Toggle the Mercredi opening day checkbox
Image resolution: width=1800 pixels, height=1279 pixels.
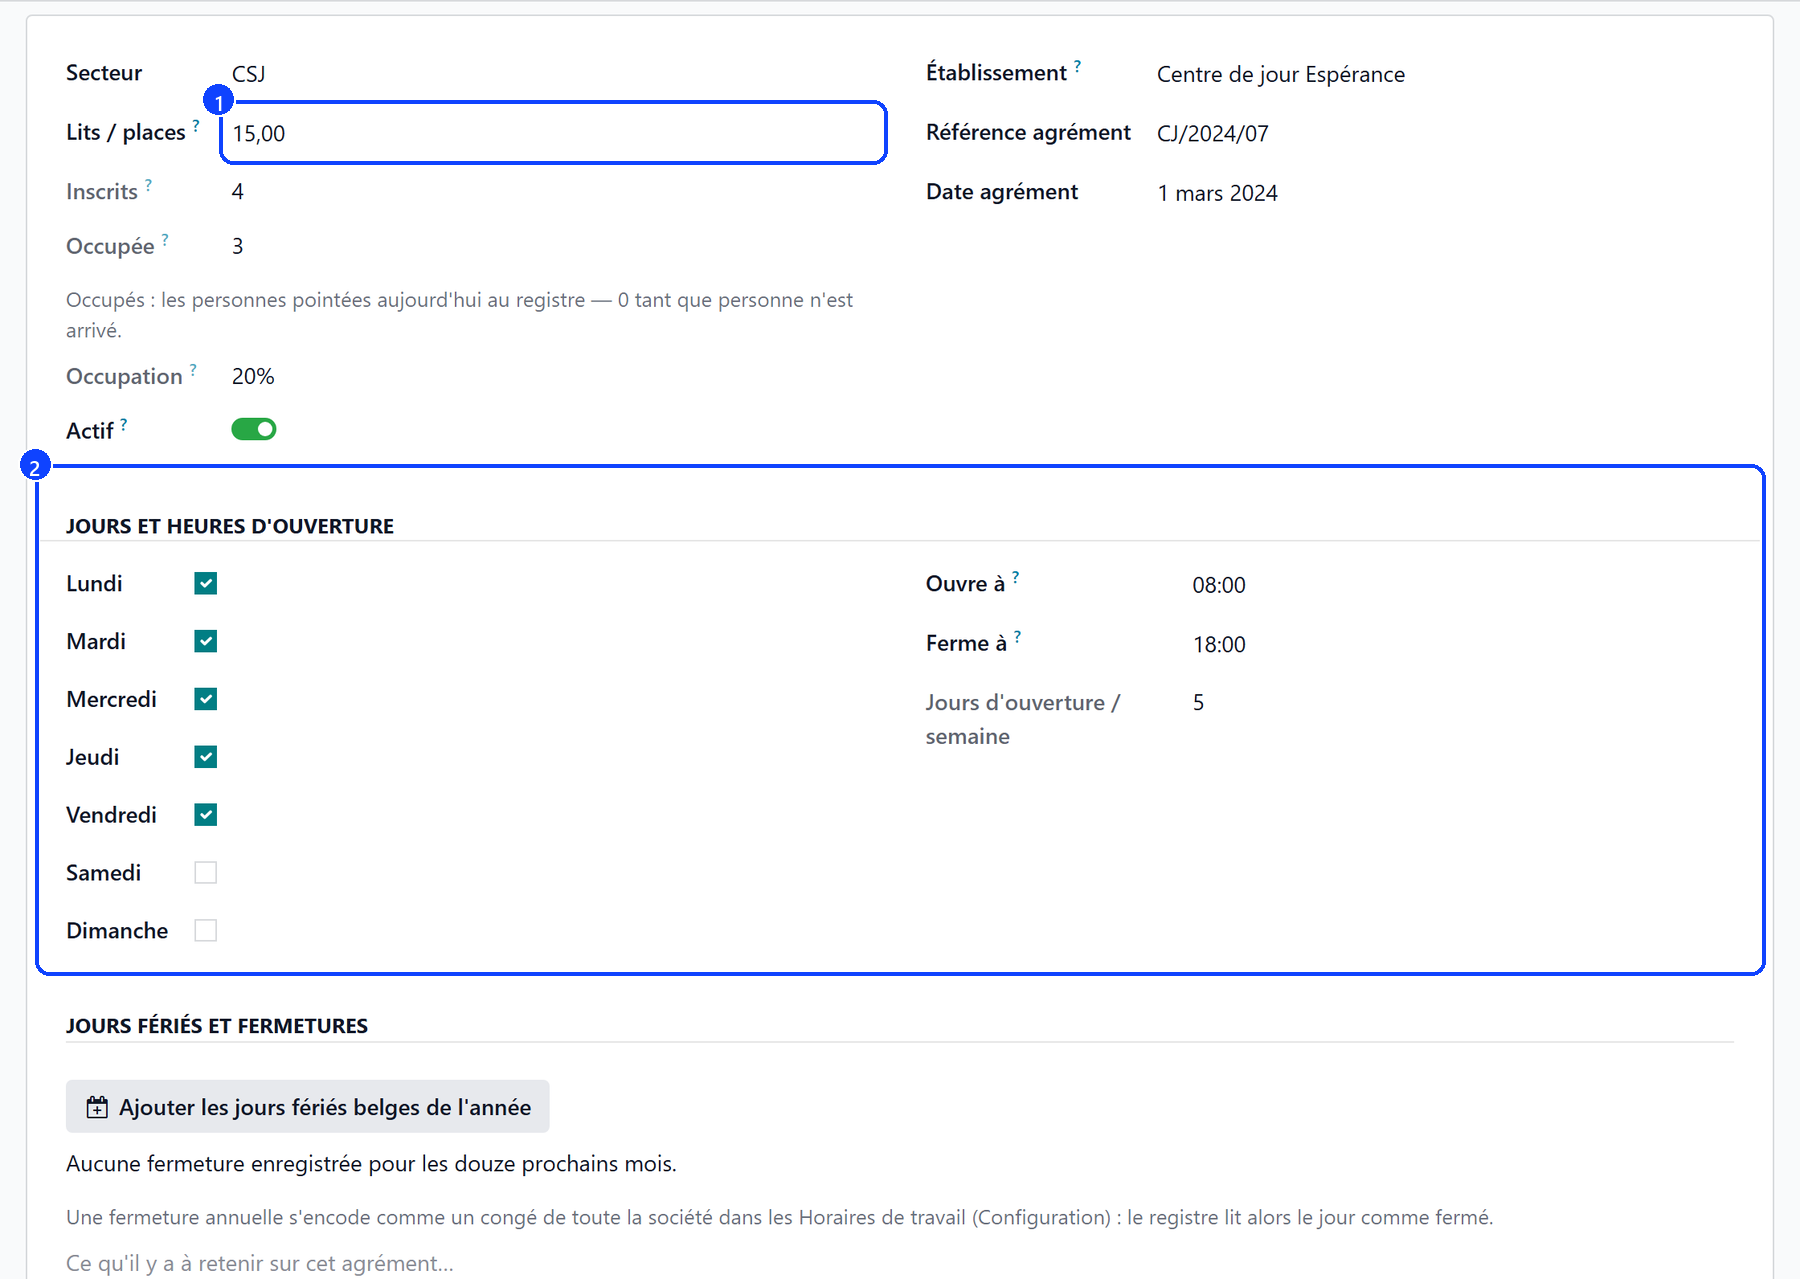tap(206, 700)
